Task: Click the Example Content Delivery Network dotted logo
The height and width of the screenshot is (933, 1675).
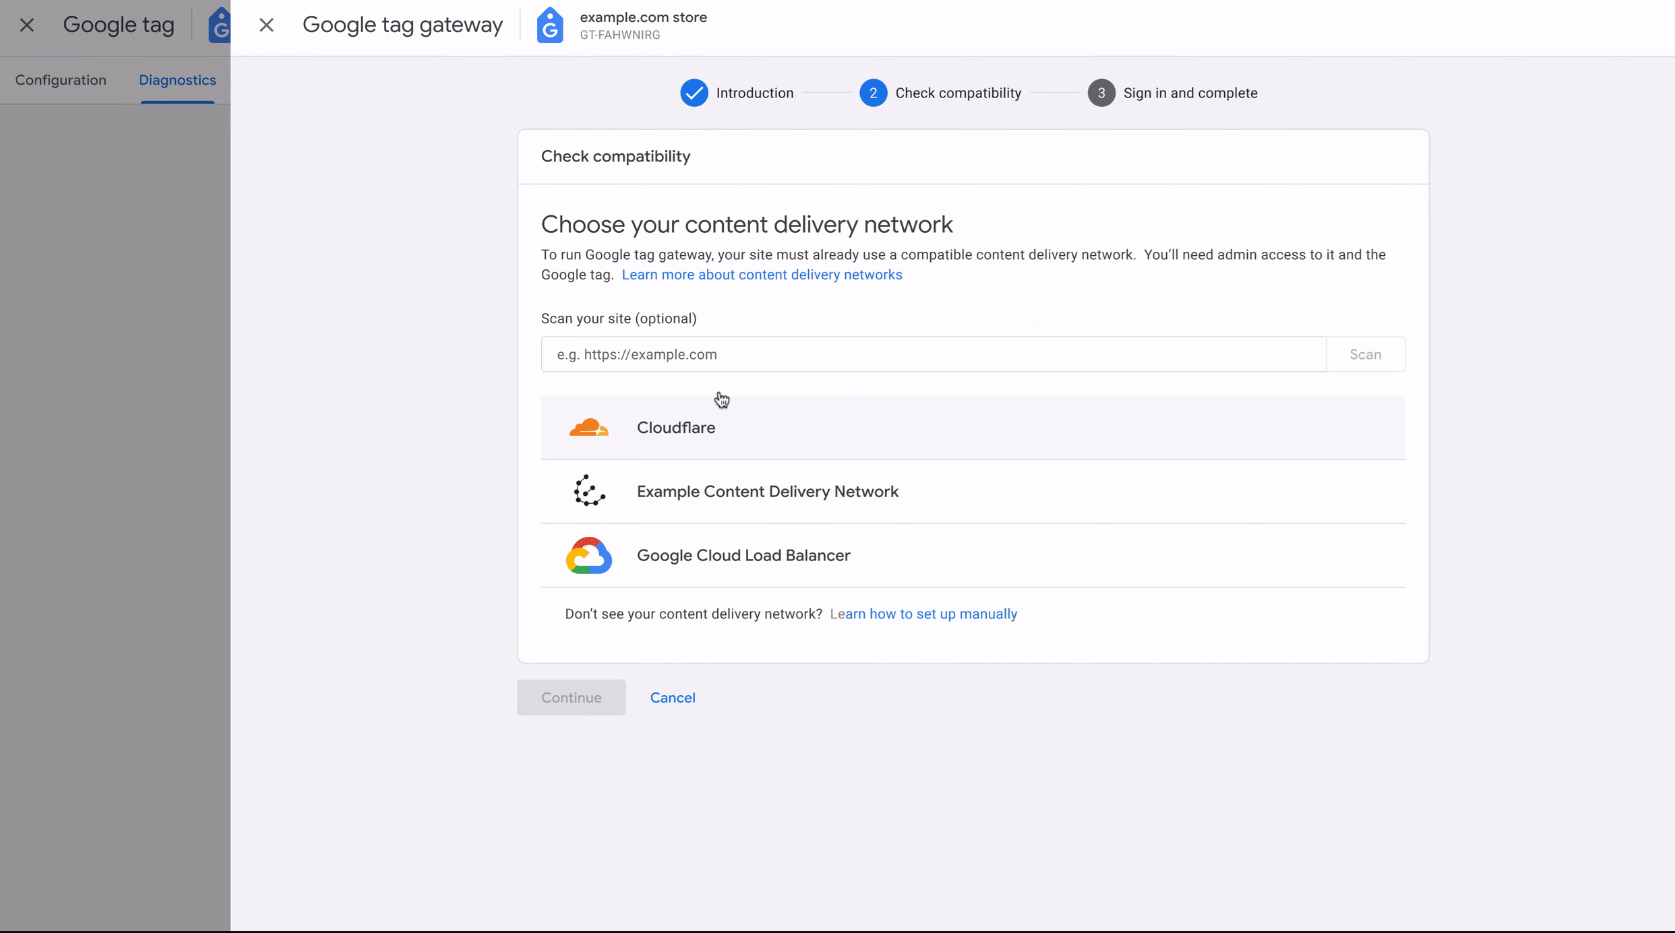Action: (x=589, y=491)
